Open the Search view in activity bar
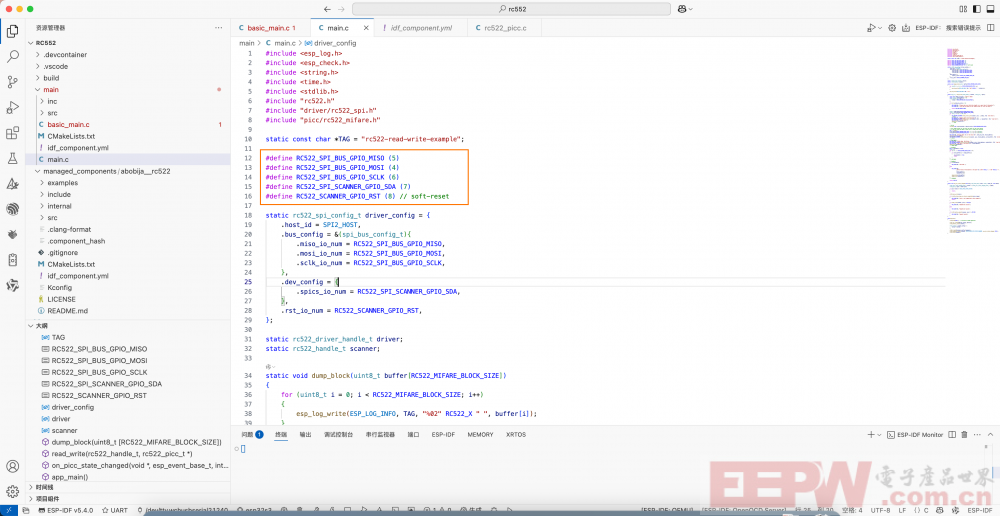Screen dimensions: 1000x516 (12, 56)
